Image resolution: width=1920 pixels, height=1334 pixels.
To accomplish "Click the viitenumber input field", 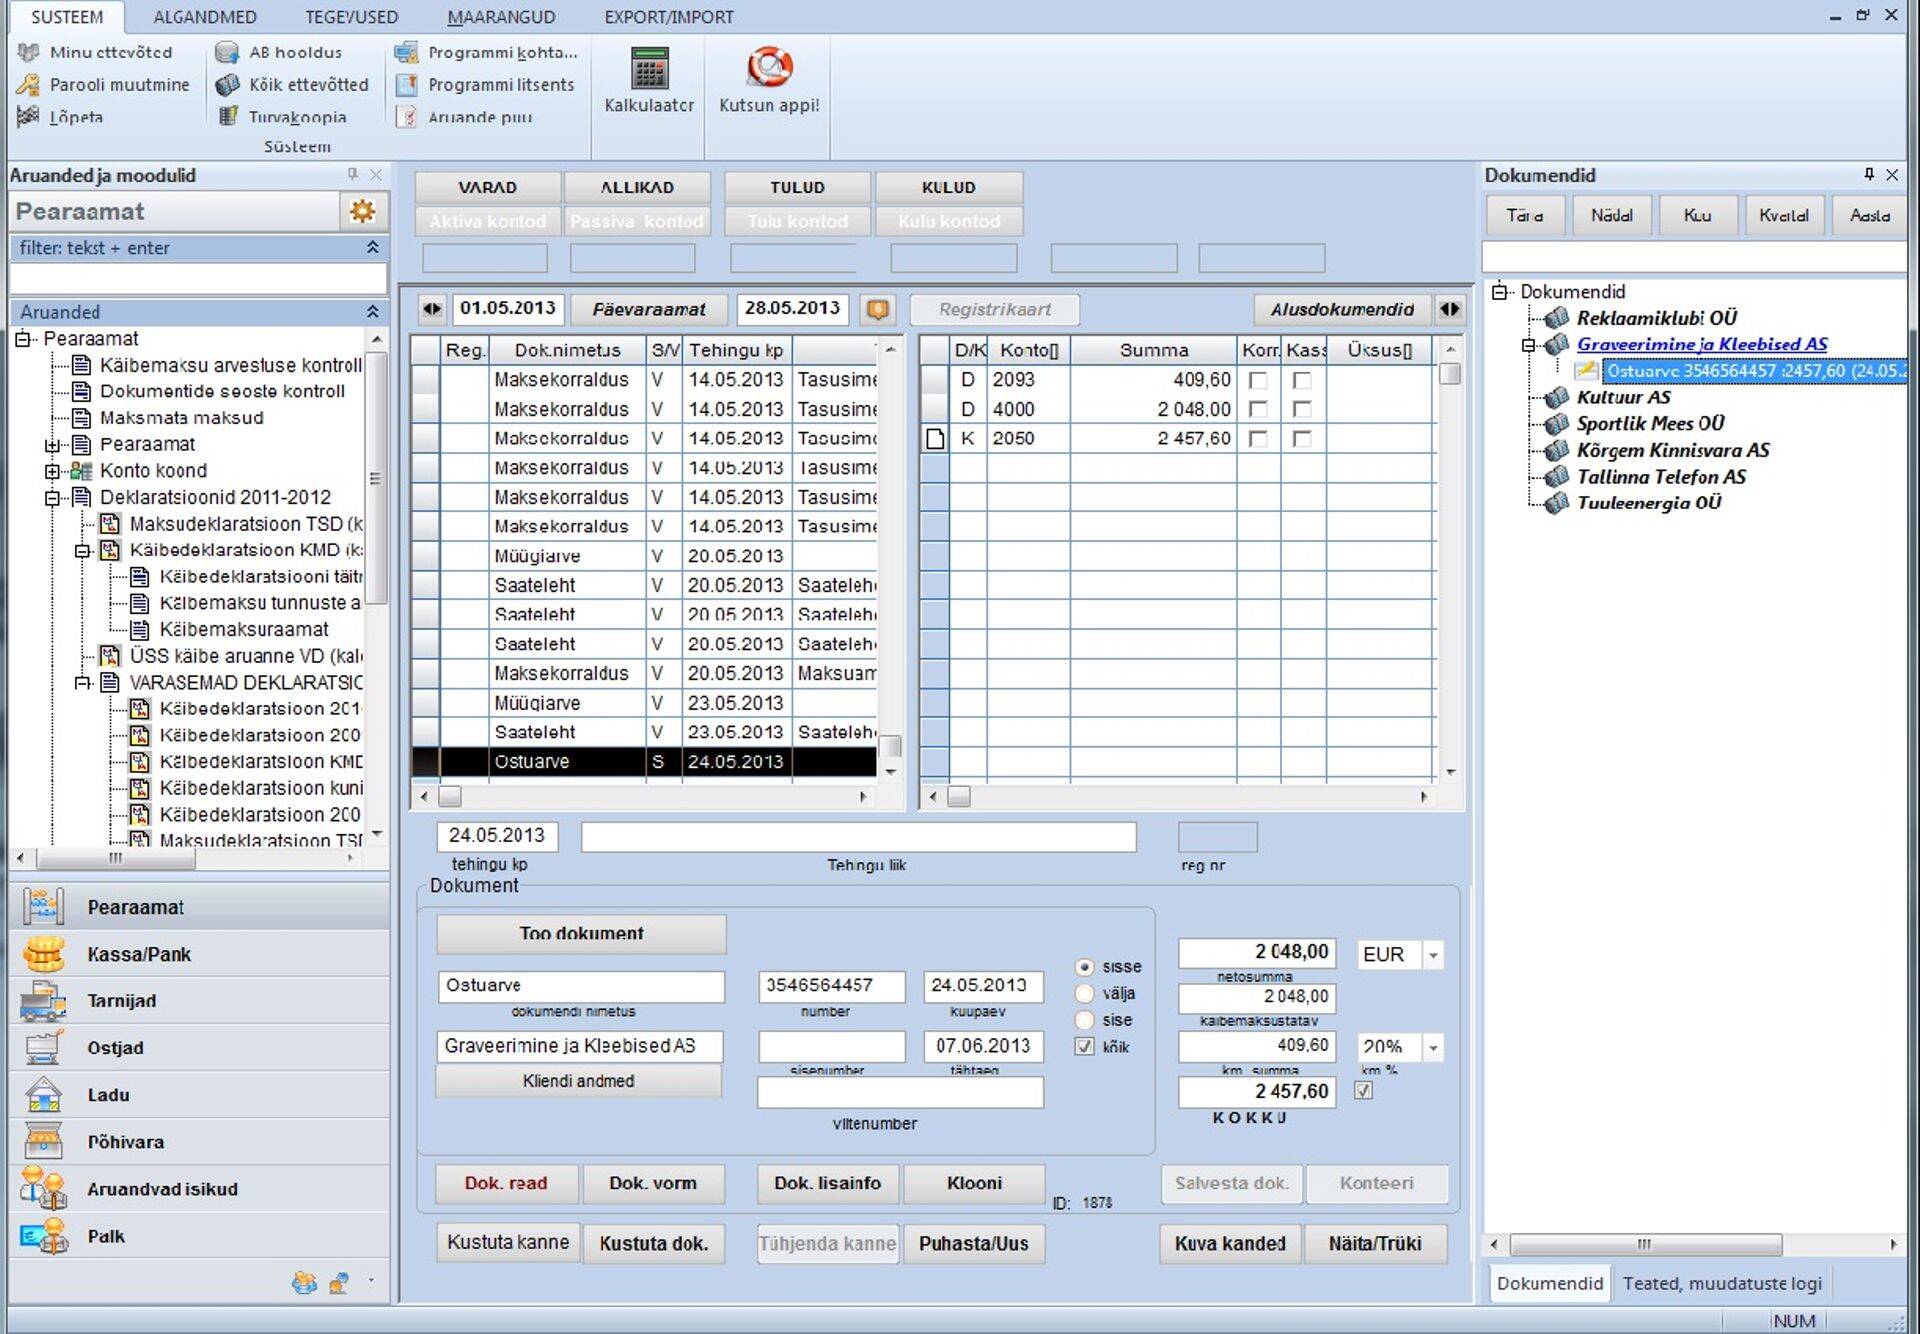I will pos(899,1092).
